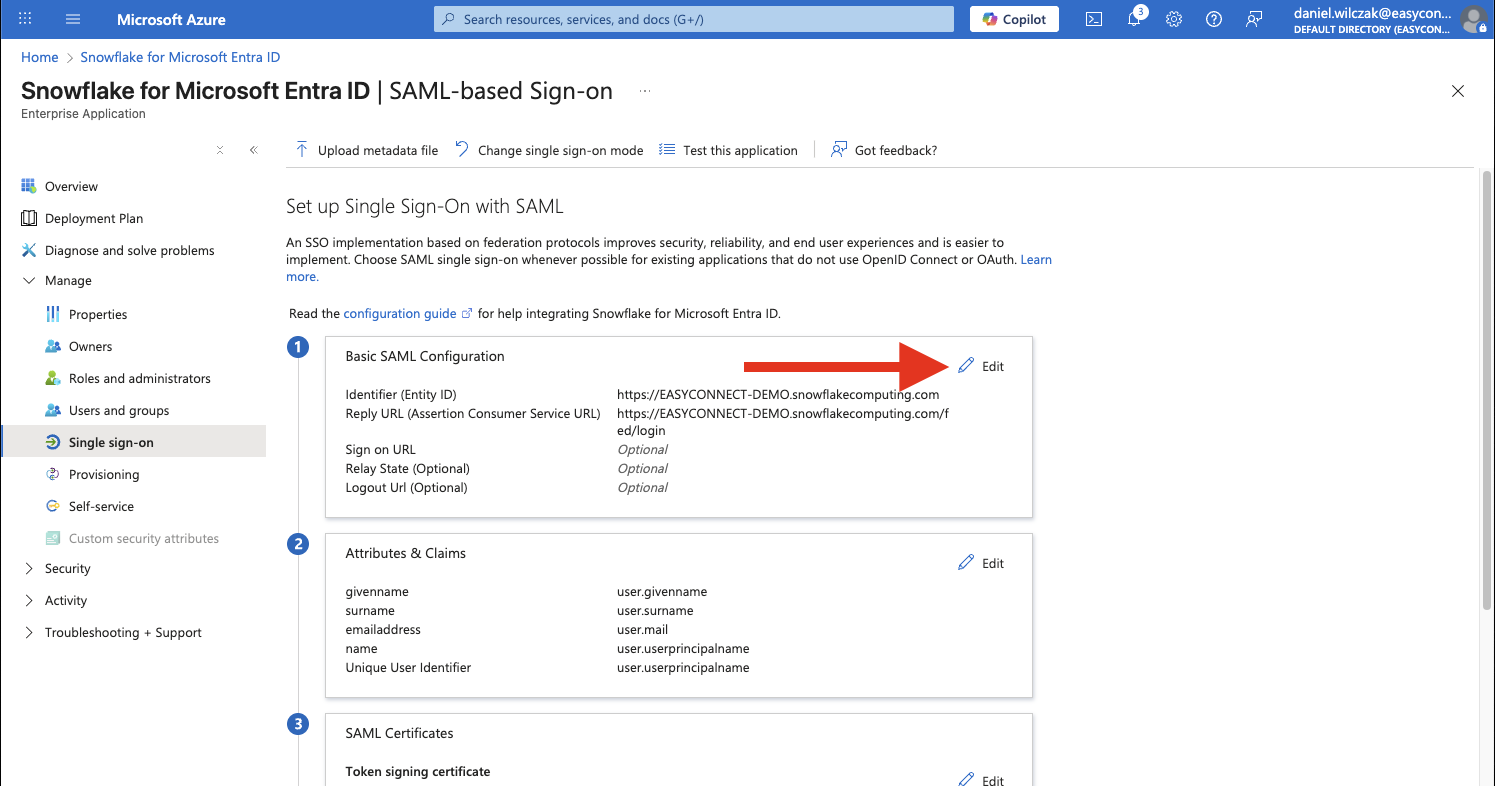Open the portal settings gear
Image resolution: width=1495 pixels, height=786 pixels.
click(x=1174, y=19)
